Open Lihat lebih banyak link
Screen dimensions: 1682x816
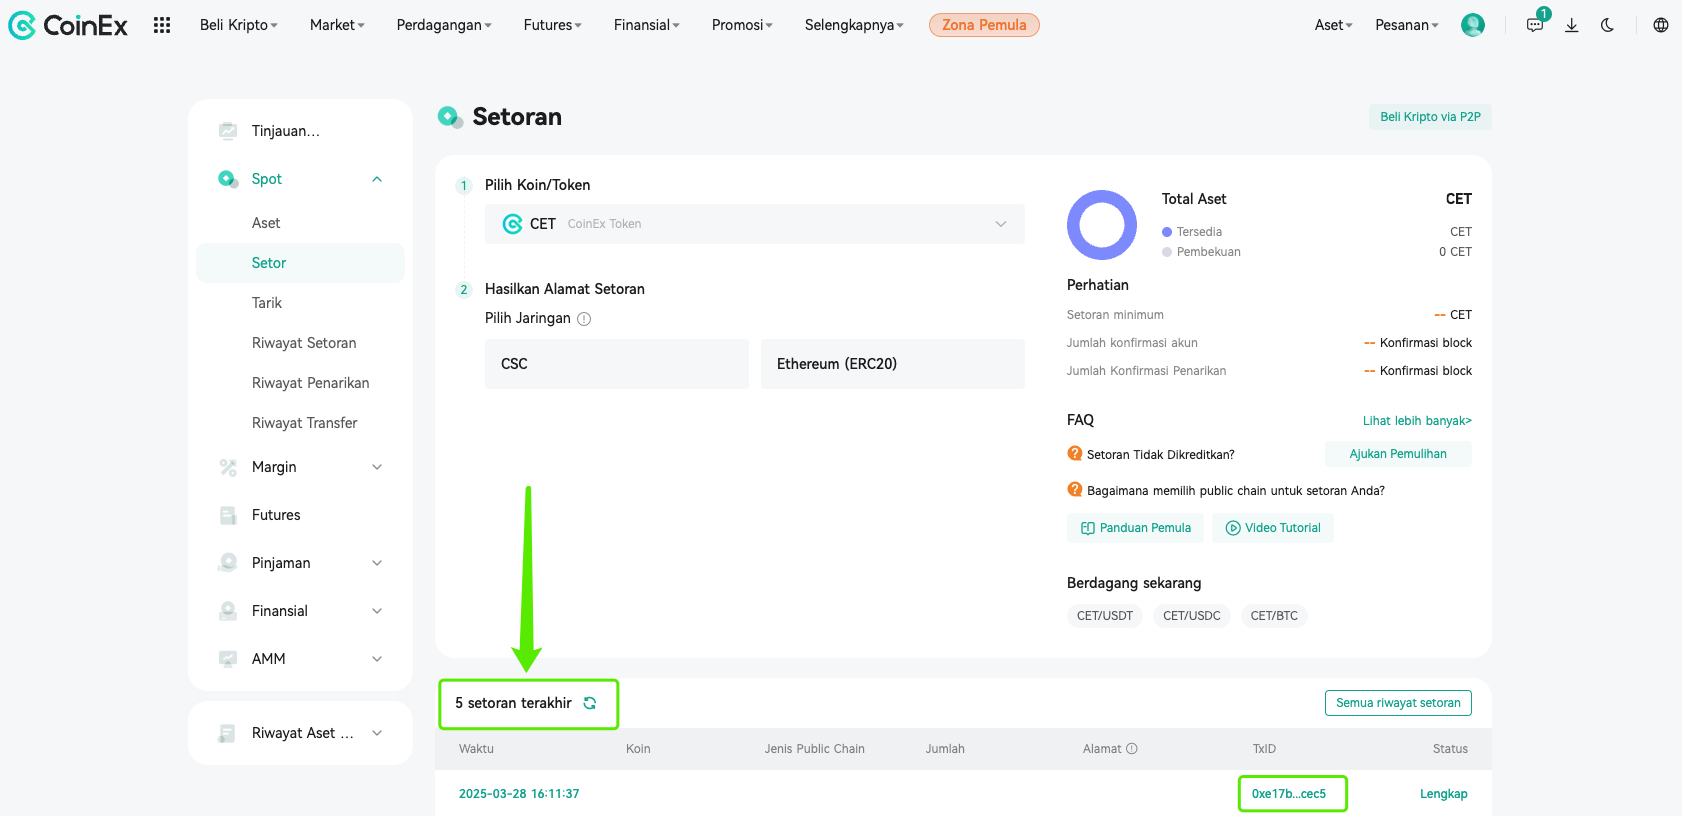pyautogui.click(x=1417, y=421)
